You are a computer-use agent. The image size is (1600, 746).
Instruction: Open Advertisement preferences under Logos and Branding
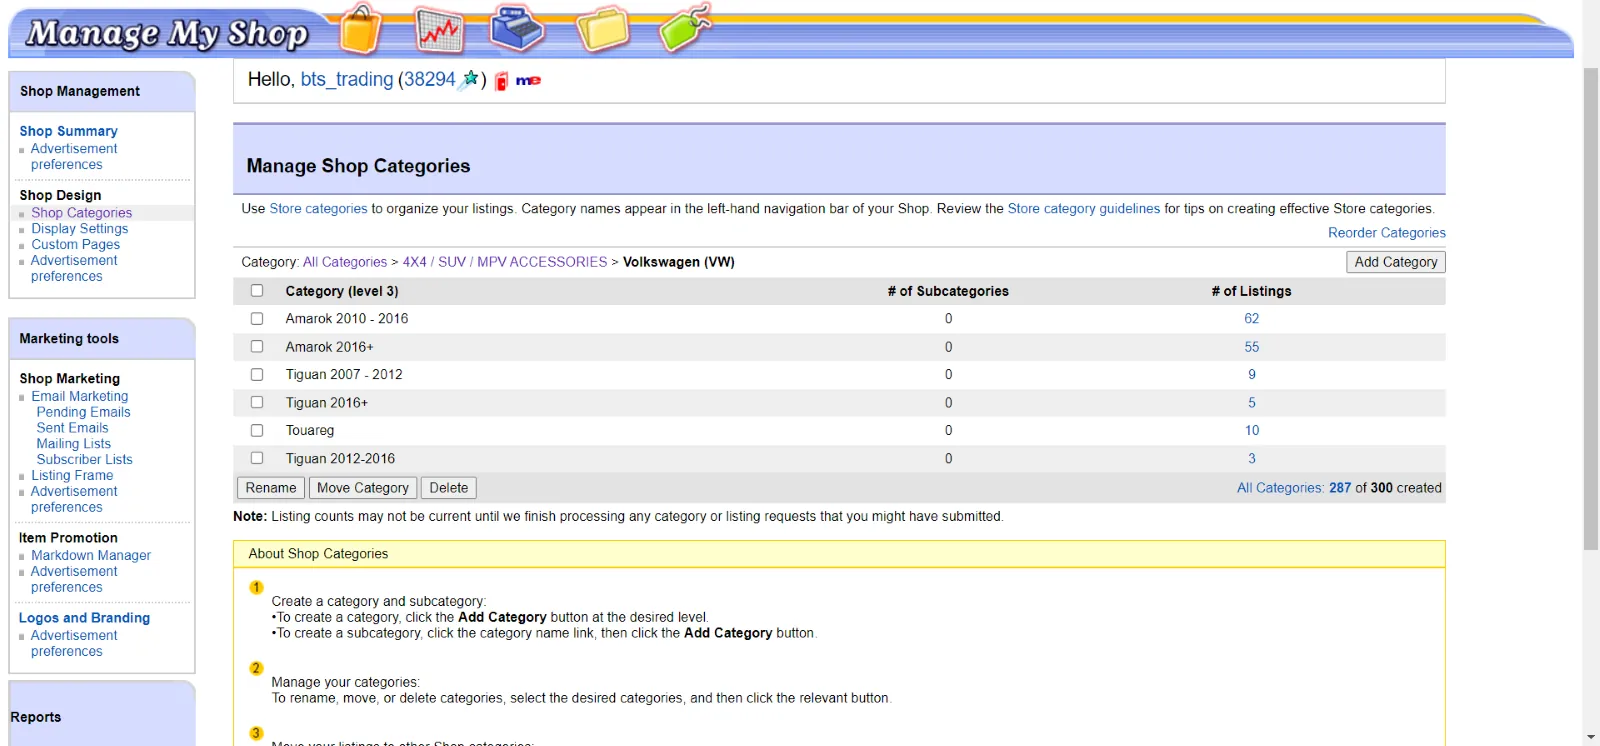point(74,644)
